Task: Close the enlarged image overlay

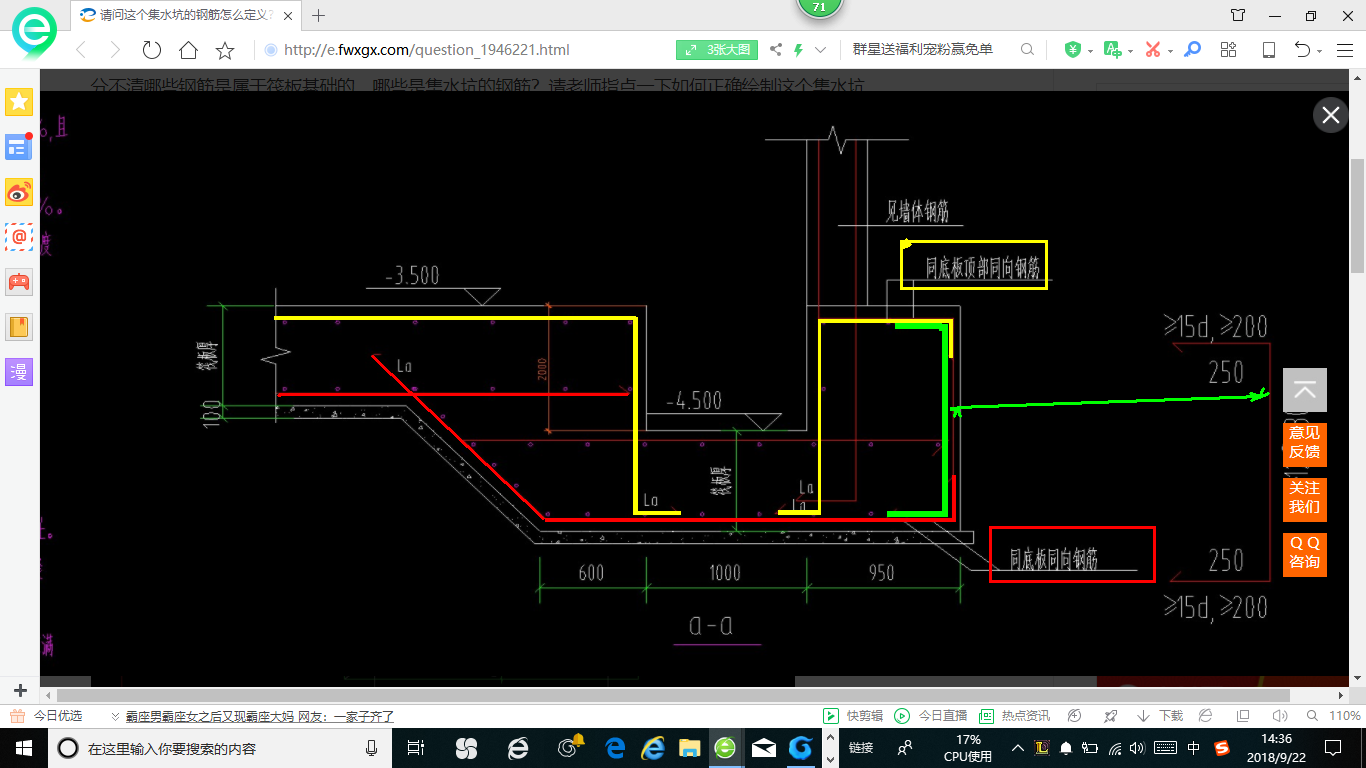Action: coord(1330,115)
